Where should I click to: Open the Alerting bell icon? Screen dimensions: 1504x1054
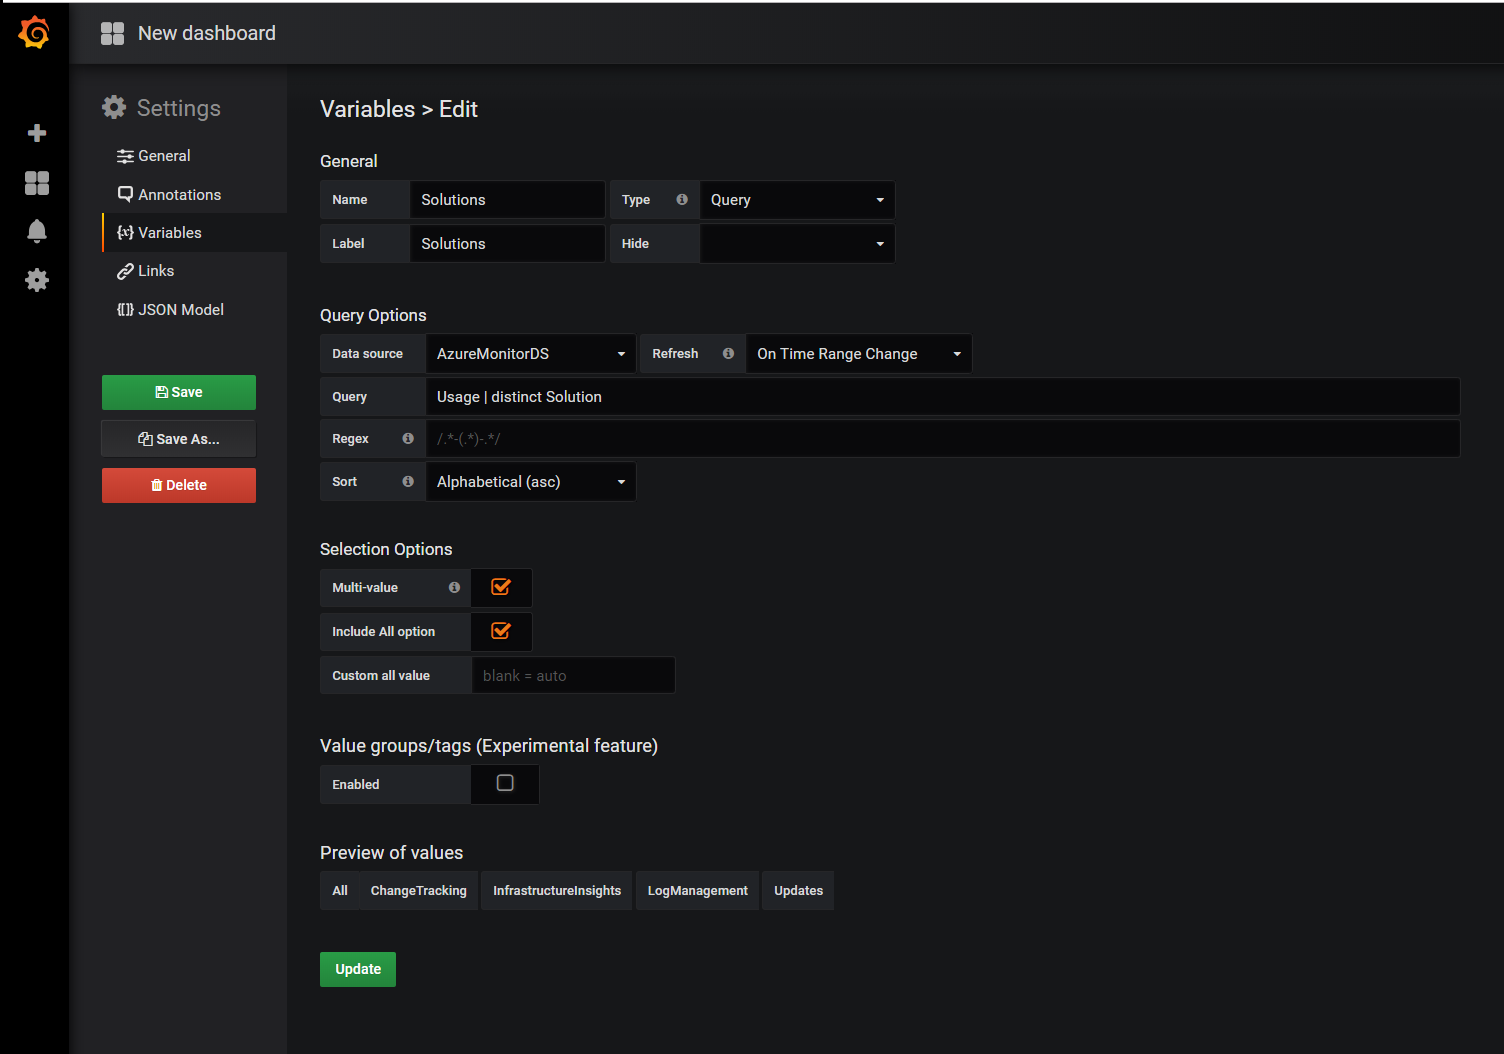click(37, 231)
